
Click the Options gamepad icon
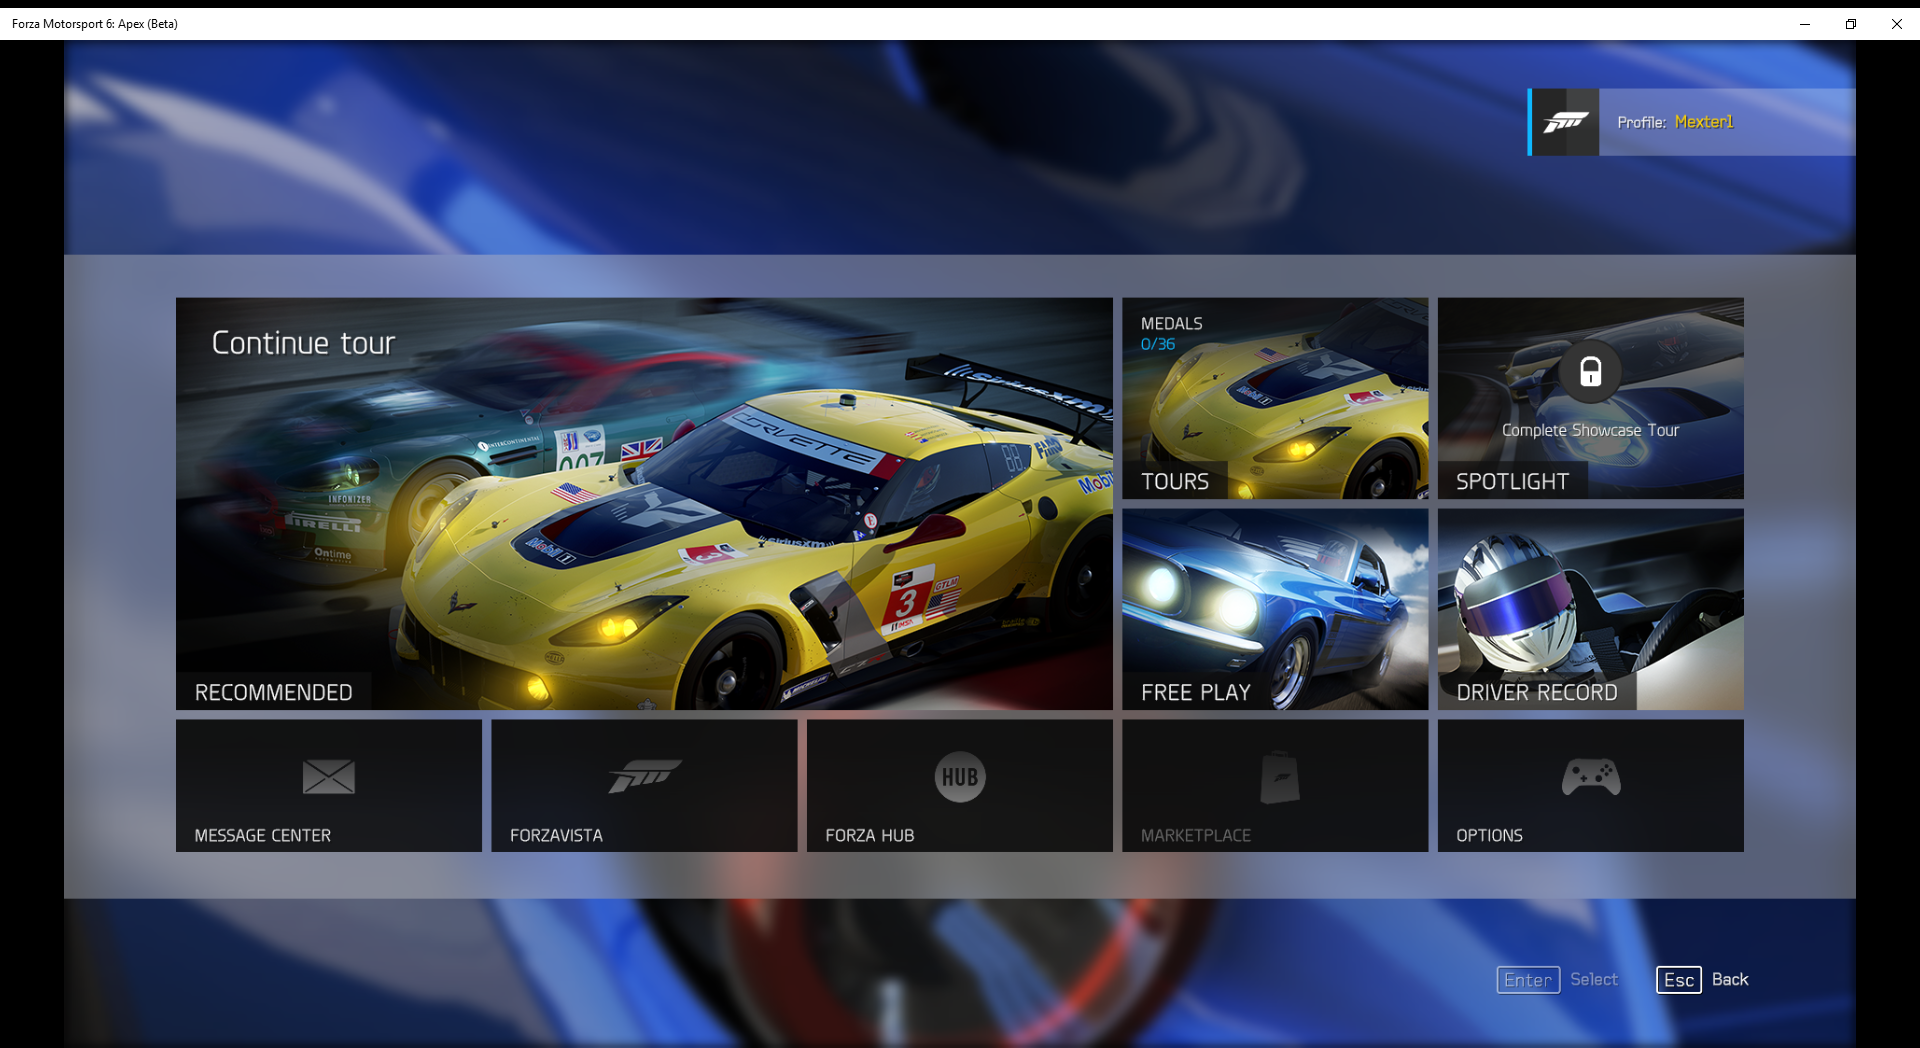[x=1591, y=777]
